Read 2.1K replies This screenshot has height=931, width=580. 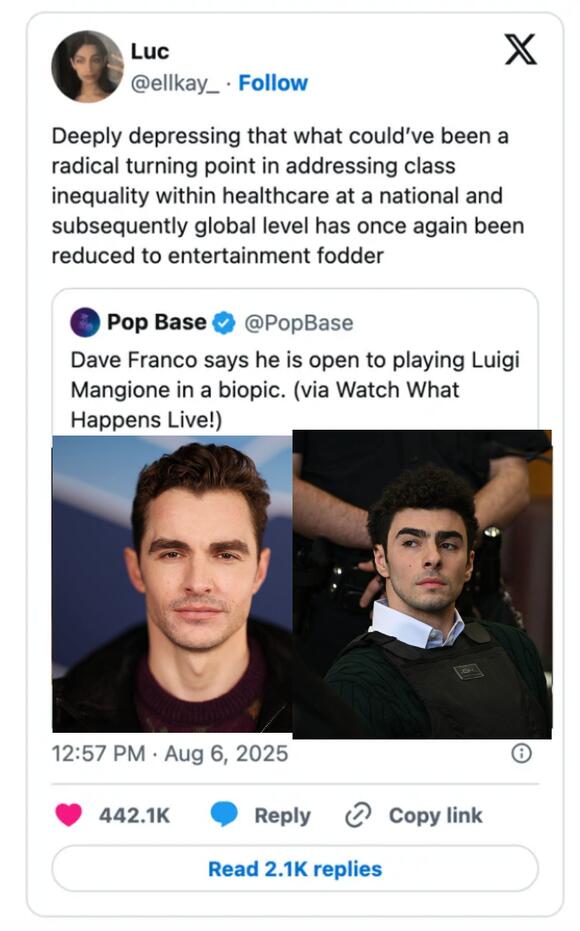(290, 868)
